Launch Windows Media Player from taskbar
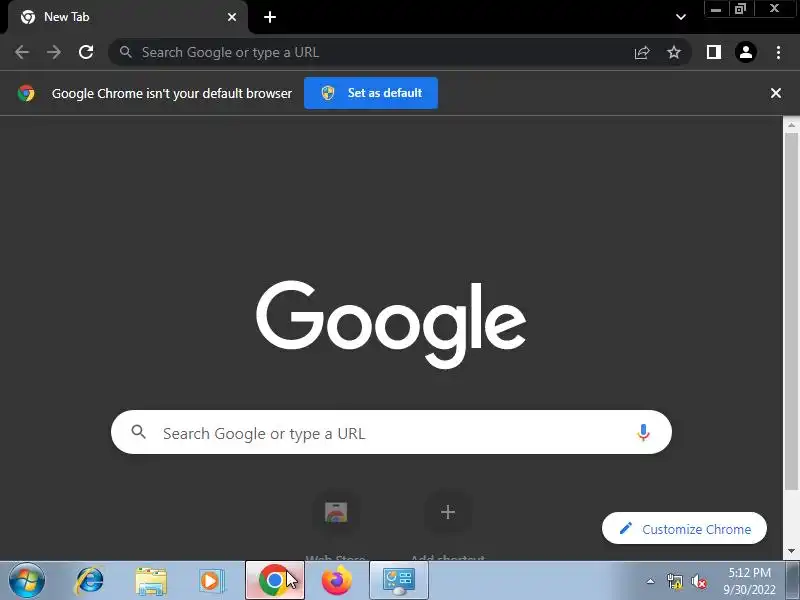Viewport: 800px width, 600px height. click(211, 581)
